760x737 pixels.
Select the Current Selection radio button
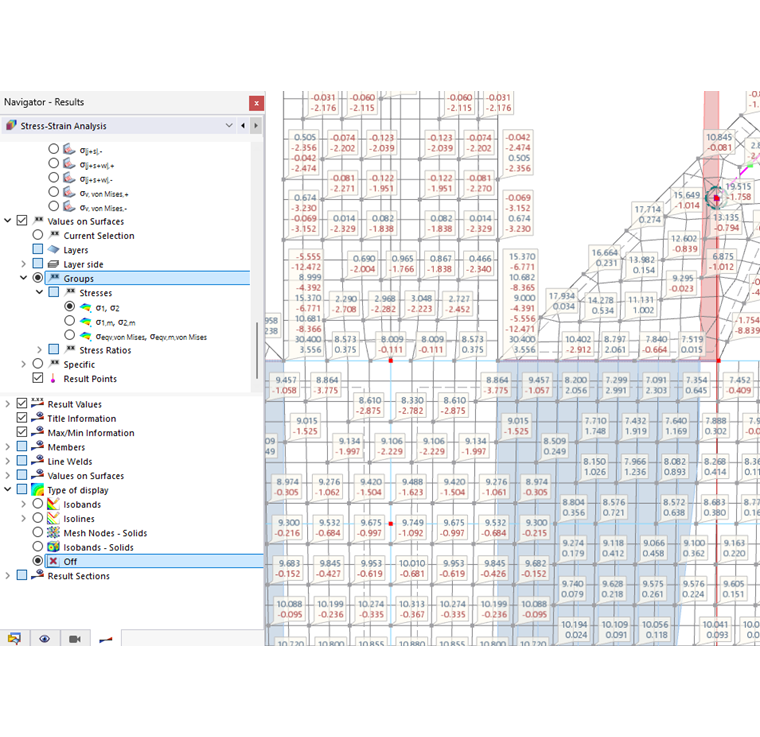coord(38,235)
